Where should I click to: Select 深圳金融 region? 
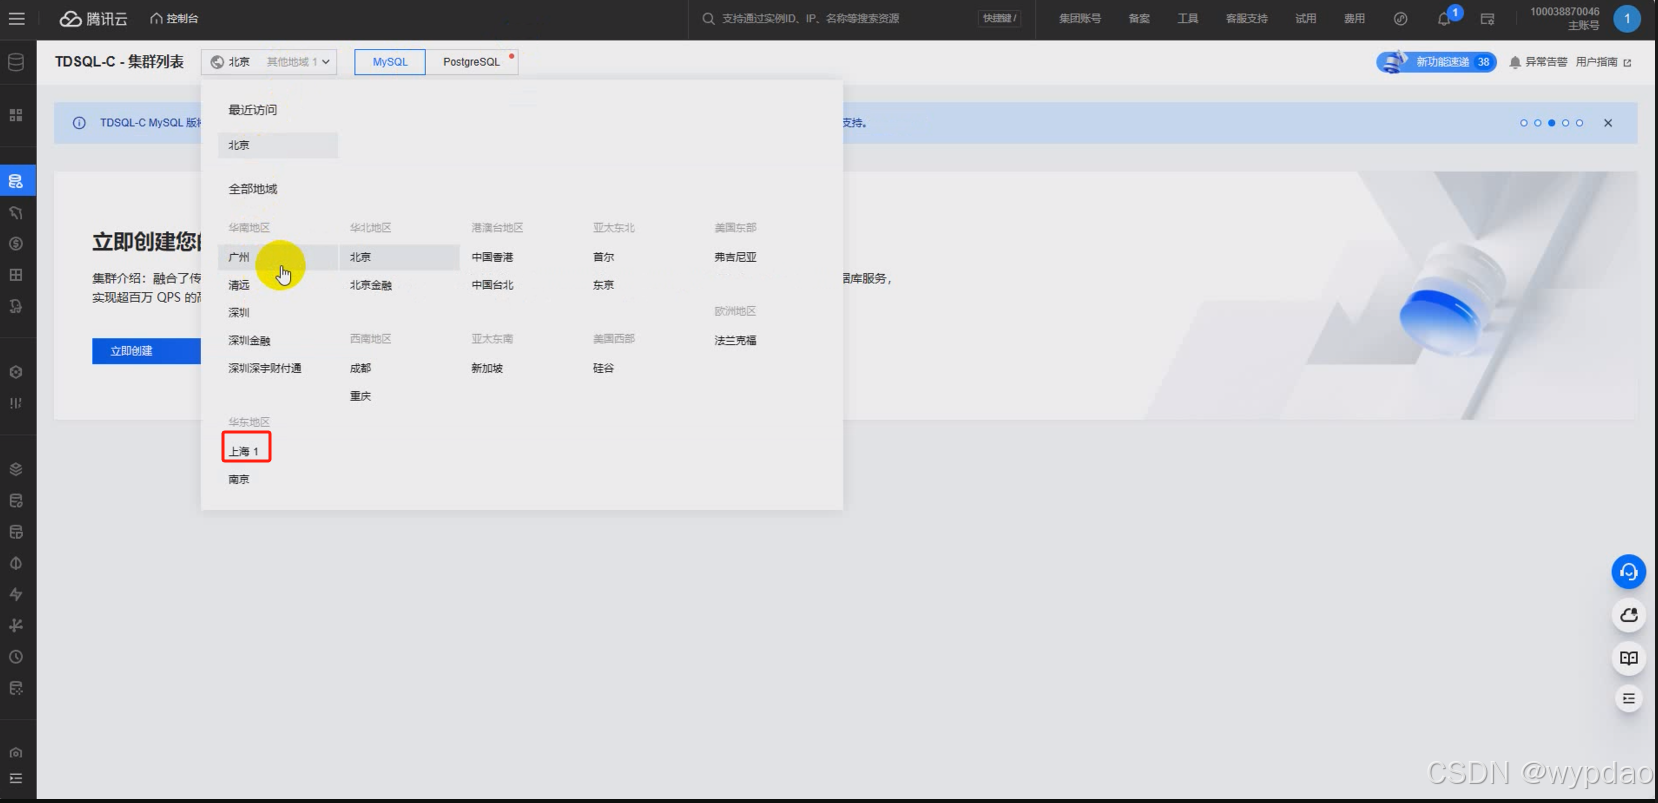tap(249, 341)
